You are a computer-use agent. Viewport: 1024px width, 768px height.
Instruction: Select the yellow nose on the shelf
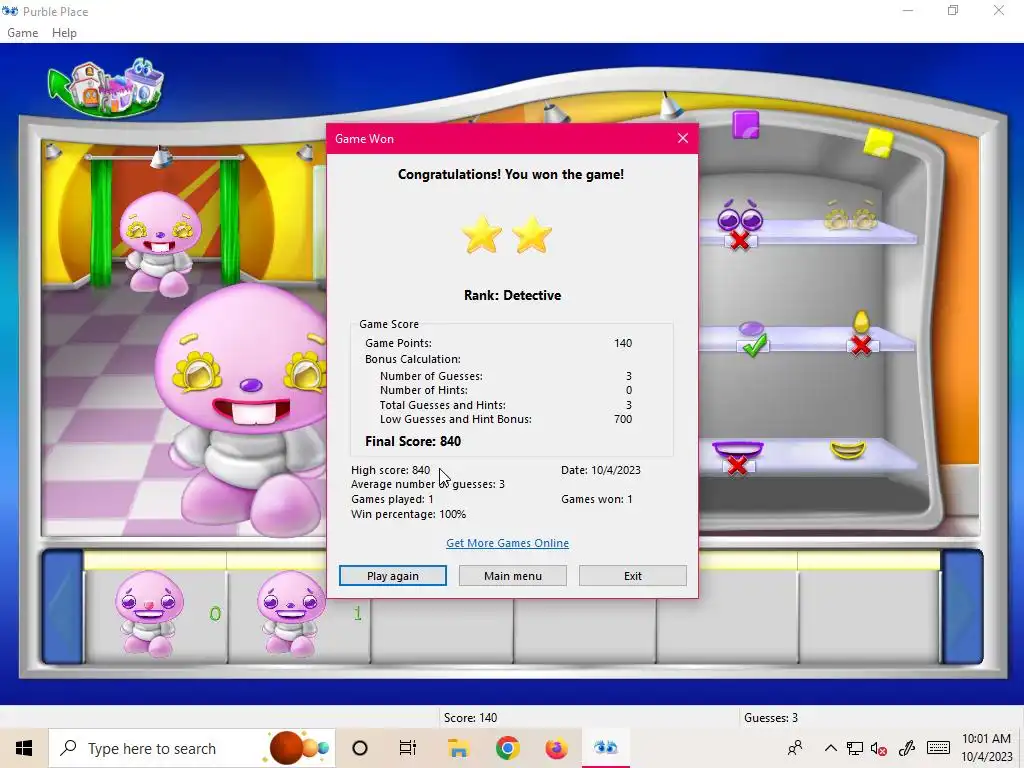pos(861,322)
